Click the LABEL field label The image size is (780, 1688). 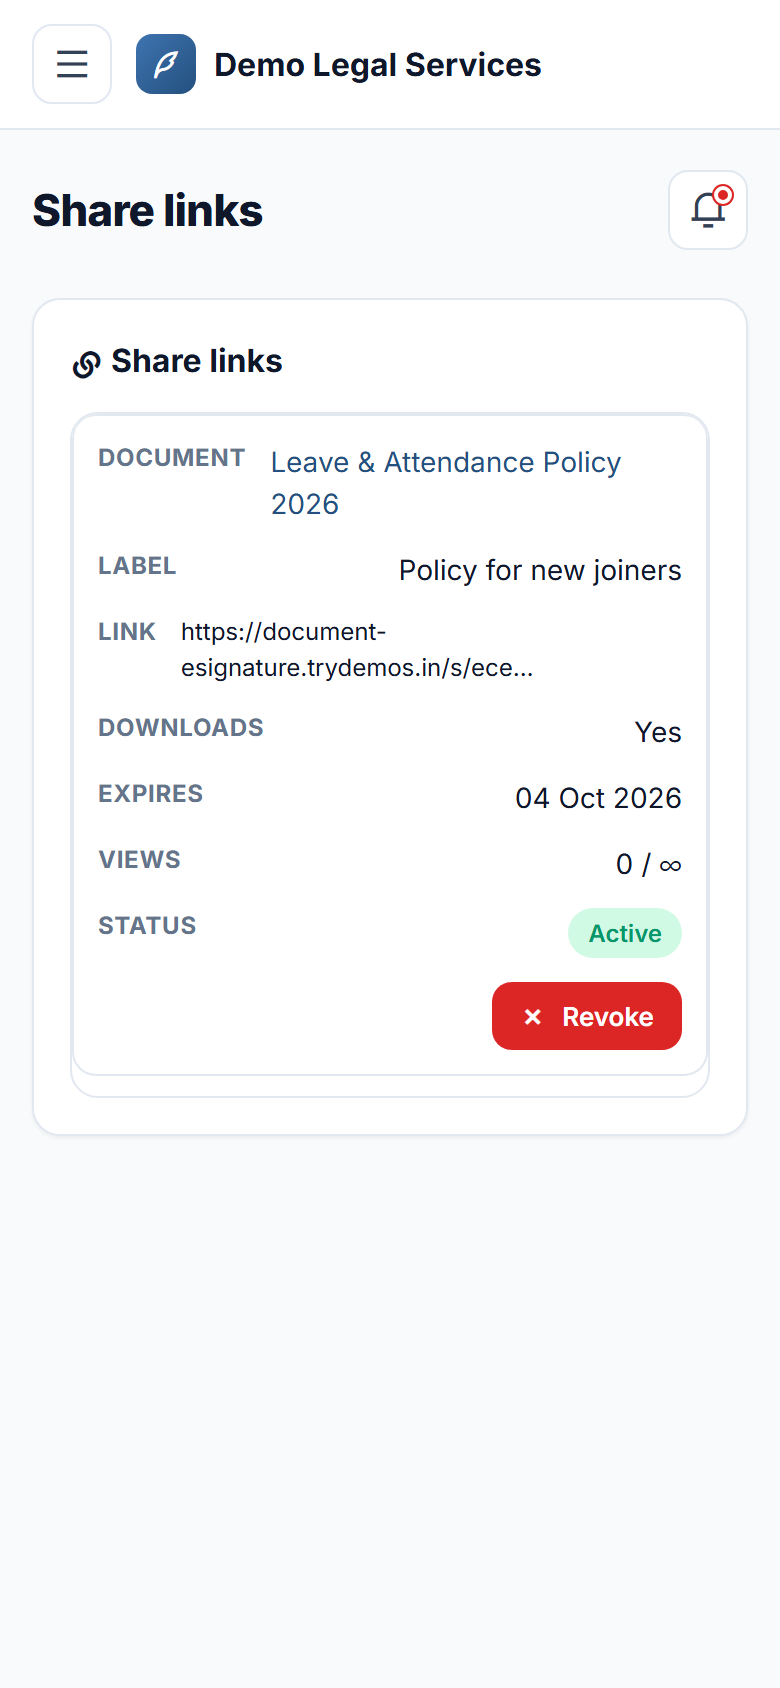point(137,566)
